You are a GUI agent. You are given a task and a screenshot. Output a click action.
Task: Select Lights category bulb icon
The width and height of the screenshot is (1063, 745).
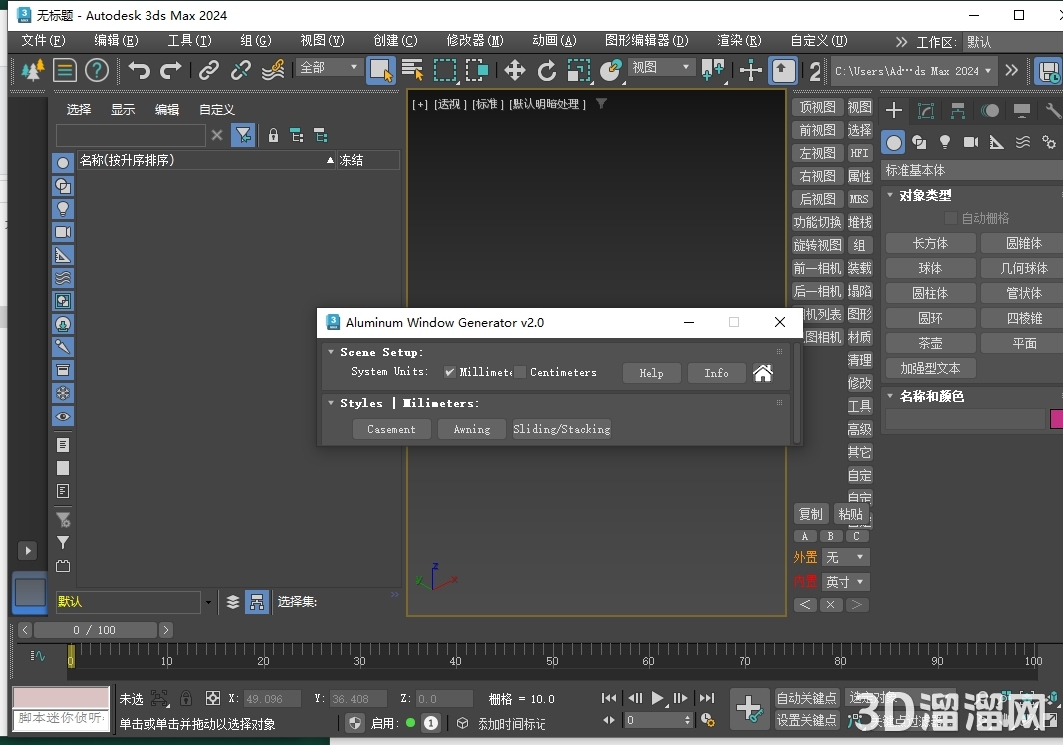[945, 142]
